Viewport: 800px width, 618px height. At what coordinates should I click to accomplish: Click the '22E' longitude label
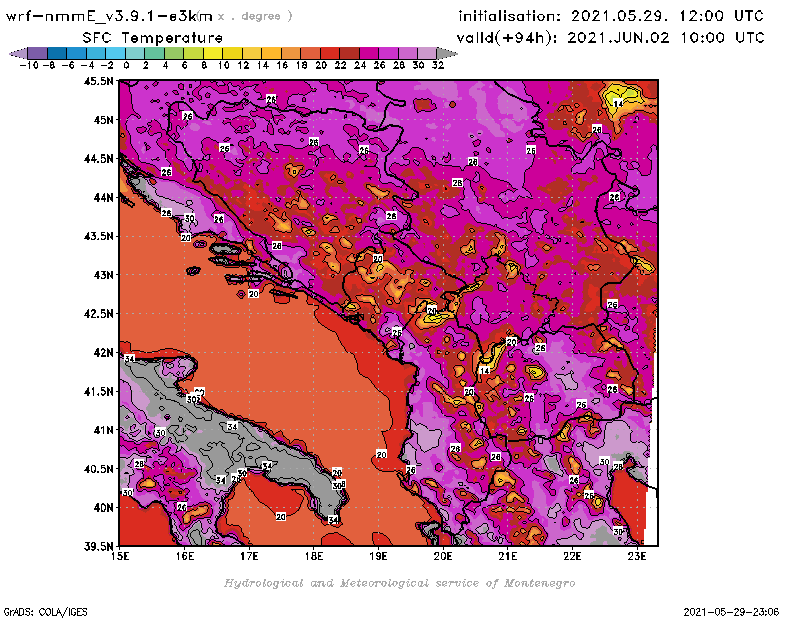pyautogui.click(x=572, y=556)
